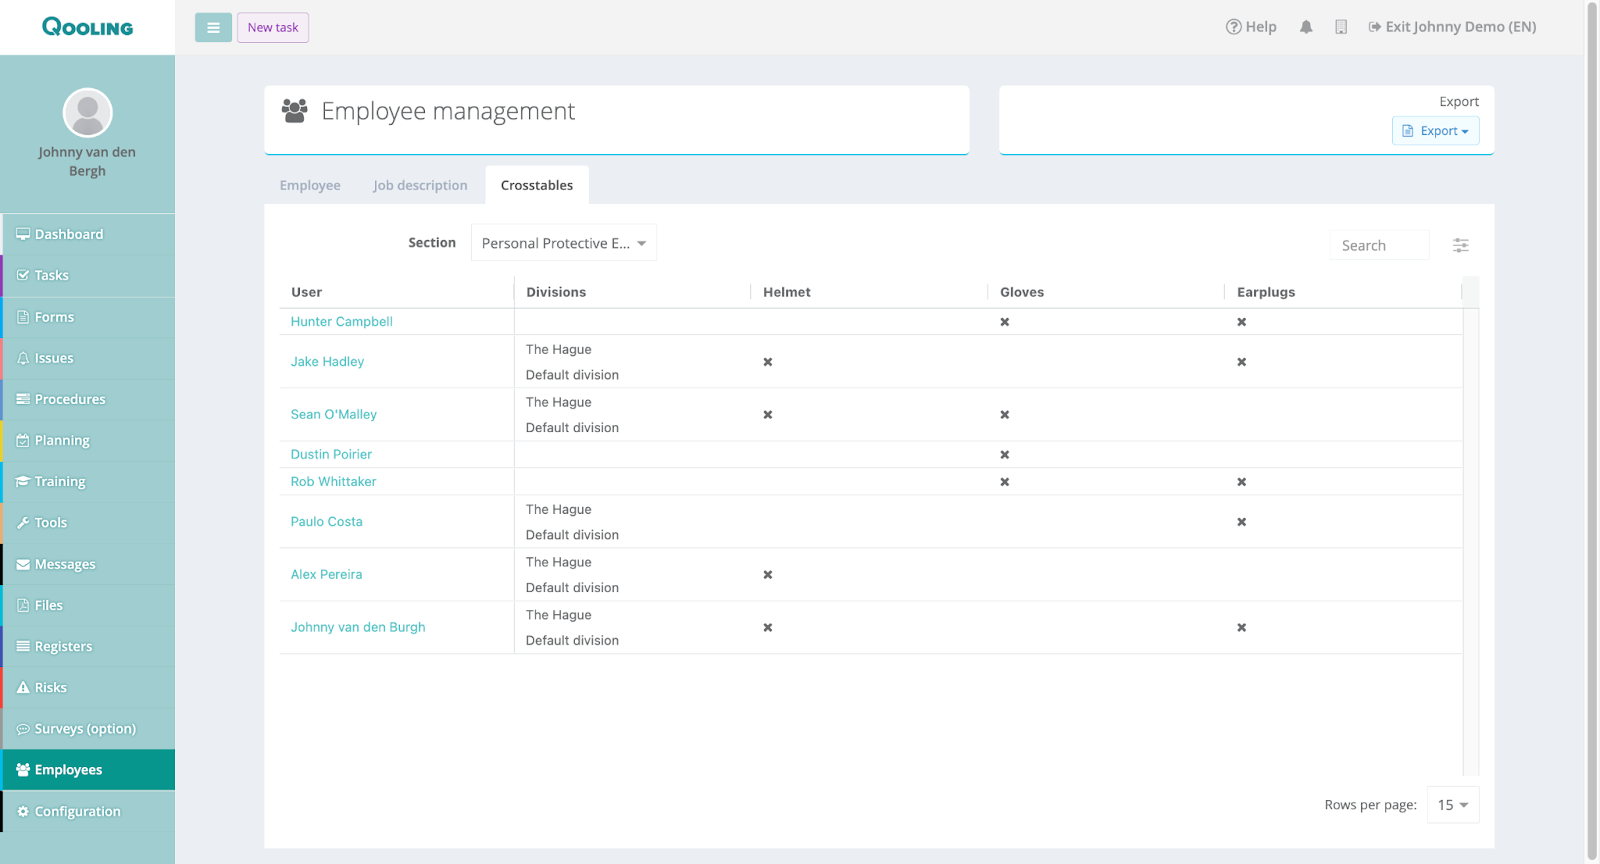Click the Qooling logo
The height and width of the screenshot is (864, 1600).
(87, 27)
